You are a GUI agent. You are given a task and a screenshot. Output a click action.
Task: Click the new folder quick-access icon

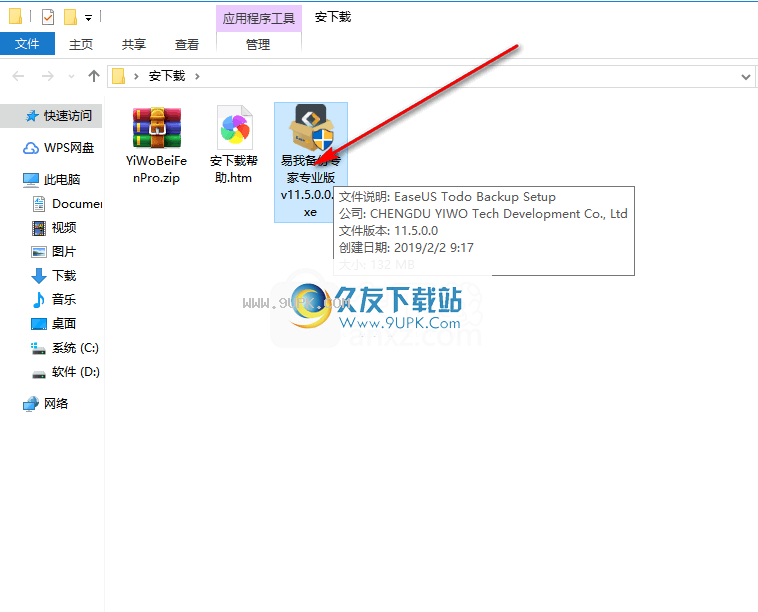tap(71, 17)
